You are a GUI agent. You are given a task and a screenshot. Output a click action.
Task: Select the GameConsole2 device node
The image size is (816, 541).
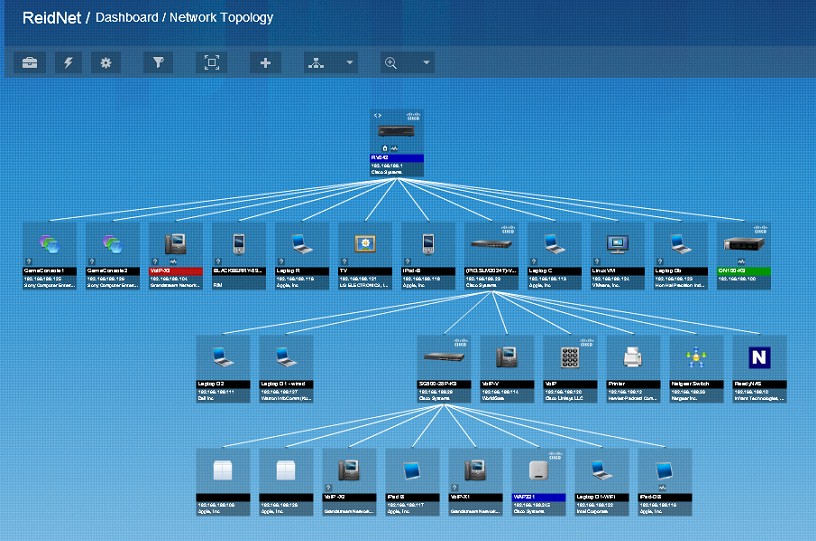pyautogui.click(x=112, y=256)
